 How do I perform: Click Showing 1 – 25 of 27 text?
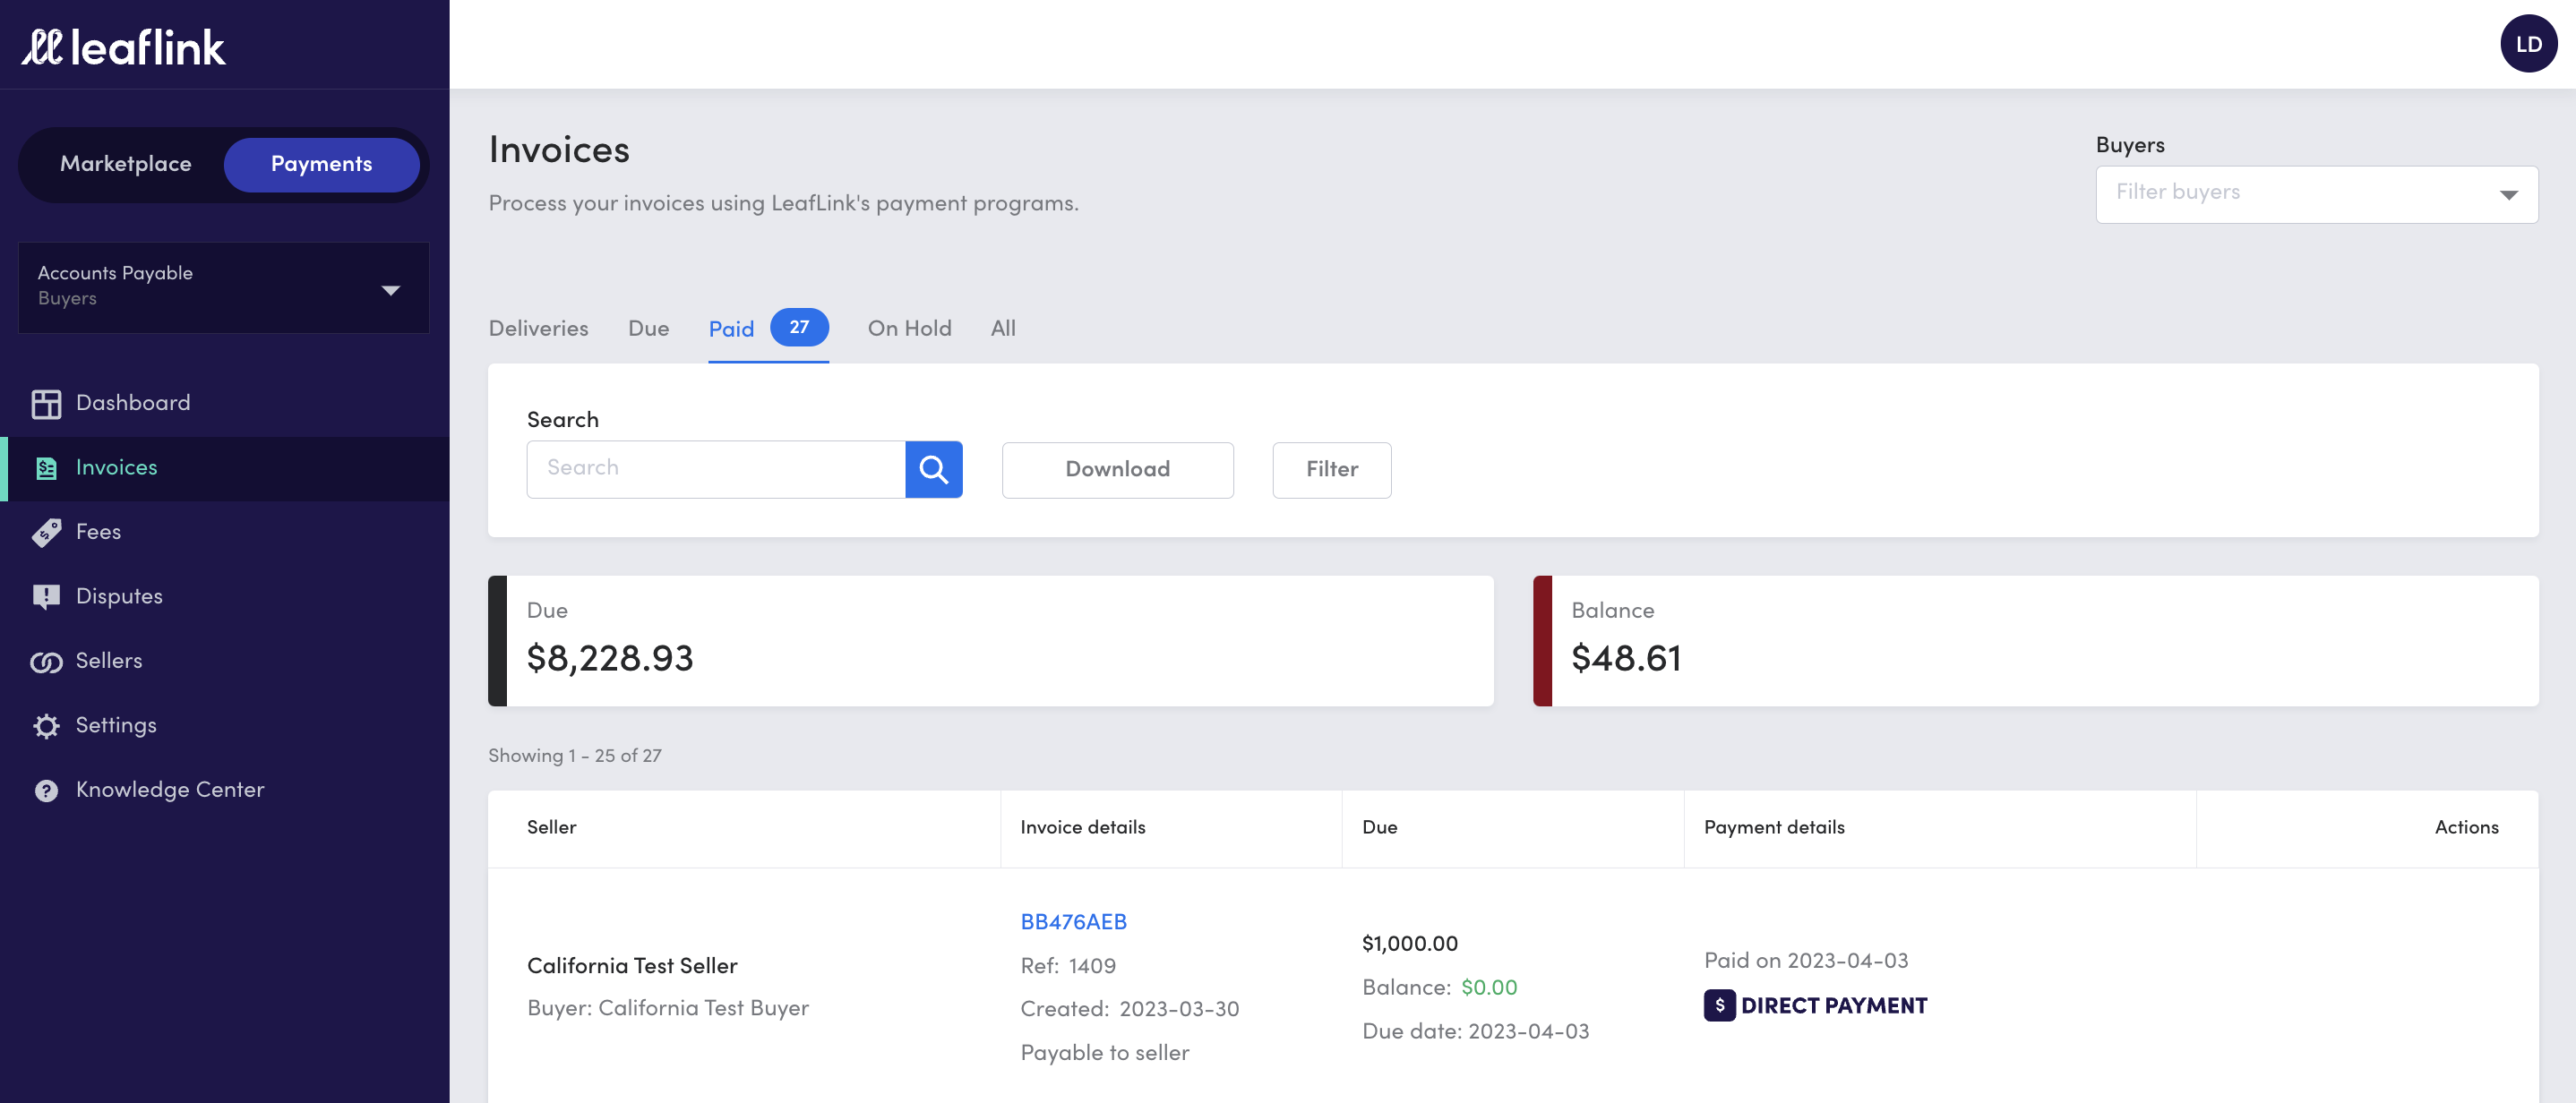coord(574,756)
